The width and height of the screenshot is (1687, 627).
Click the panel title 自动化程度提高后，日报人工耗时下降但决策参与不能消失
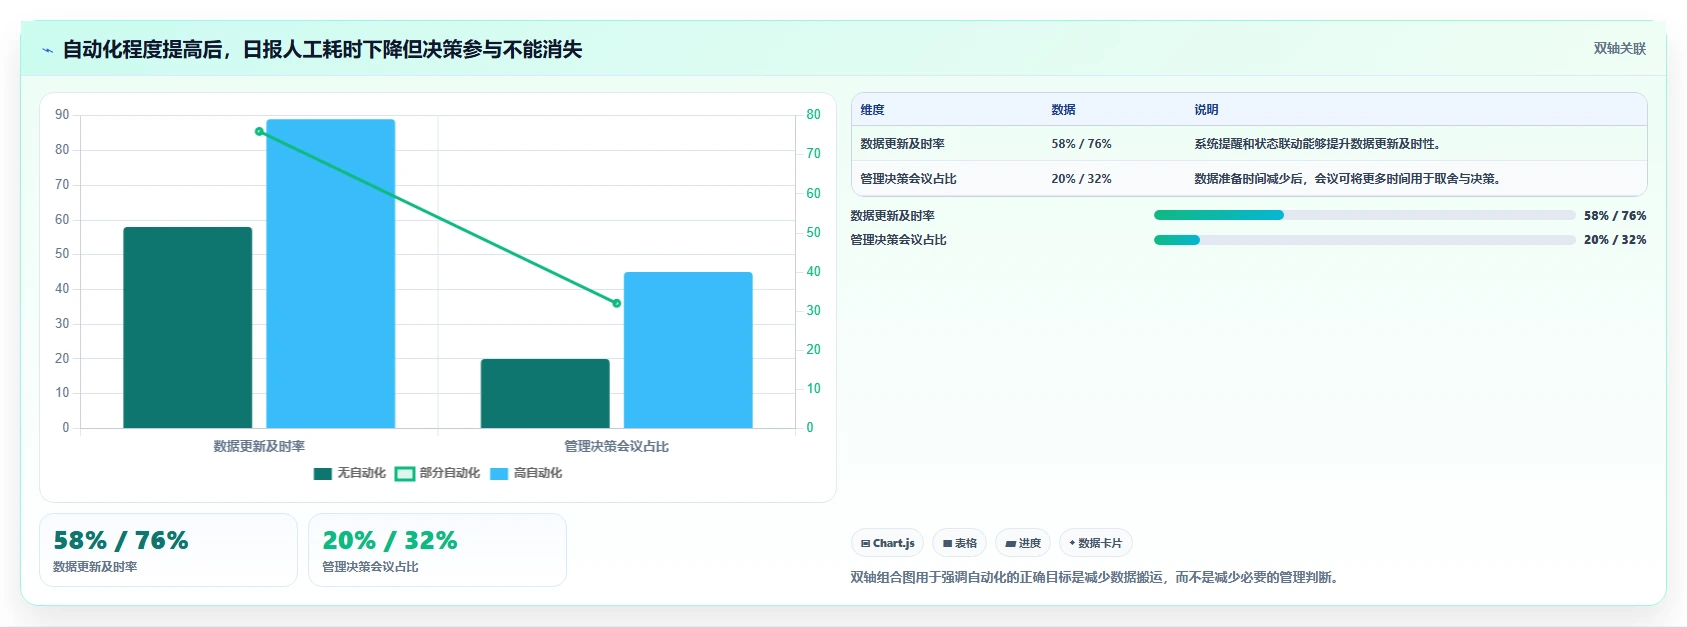(322, 49)
